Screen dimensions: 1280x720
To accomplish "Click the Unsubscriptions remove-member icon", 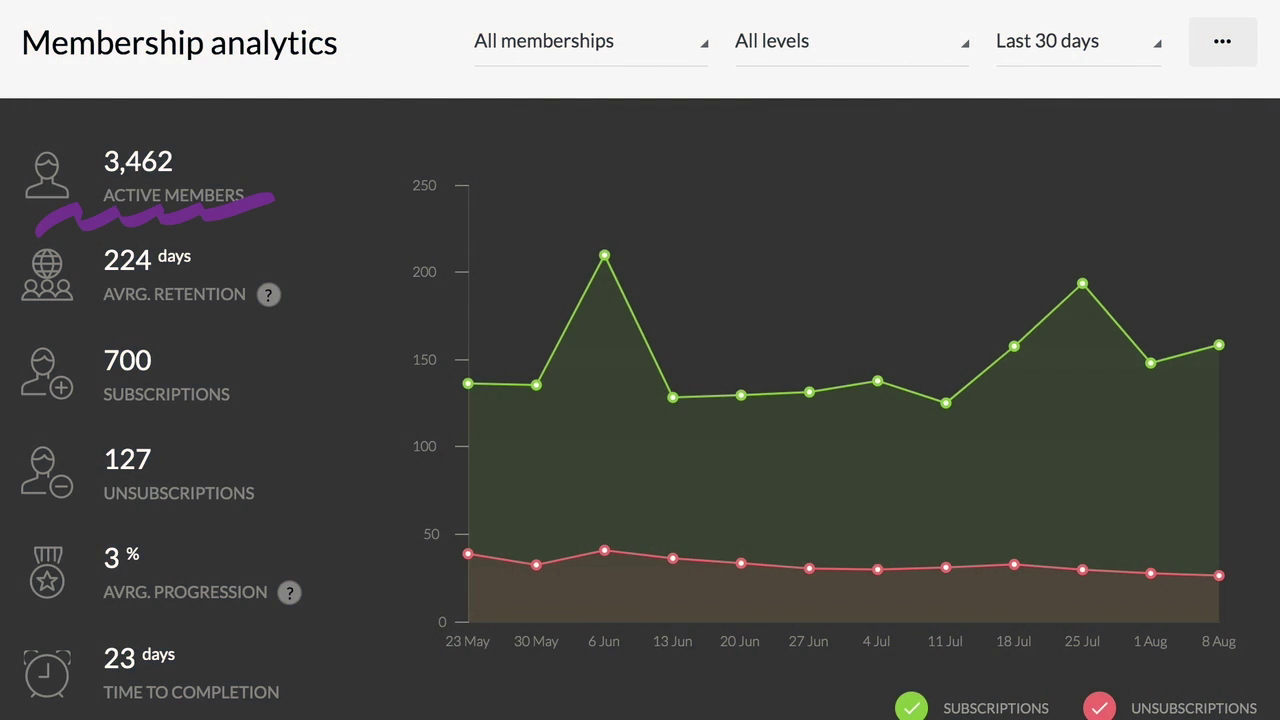I will 47,472.
